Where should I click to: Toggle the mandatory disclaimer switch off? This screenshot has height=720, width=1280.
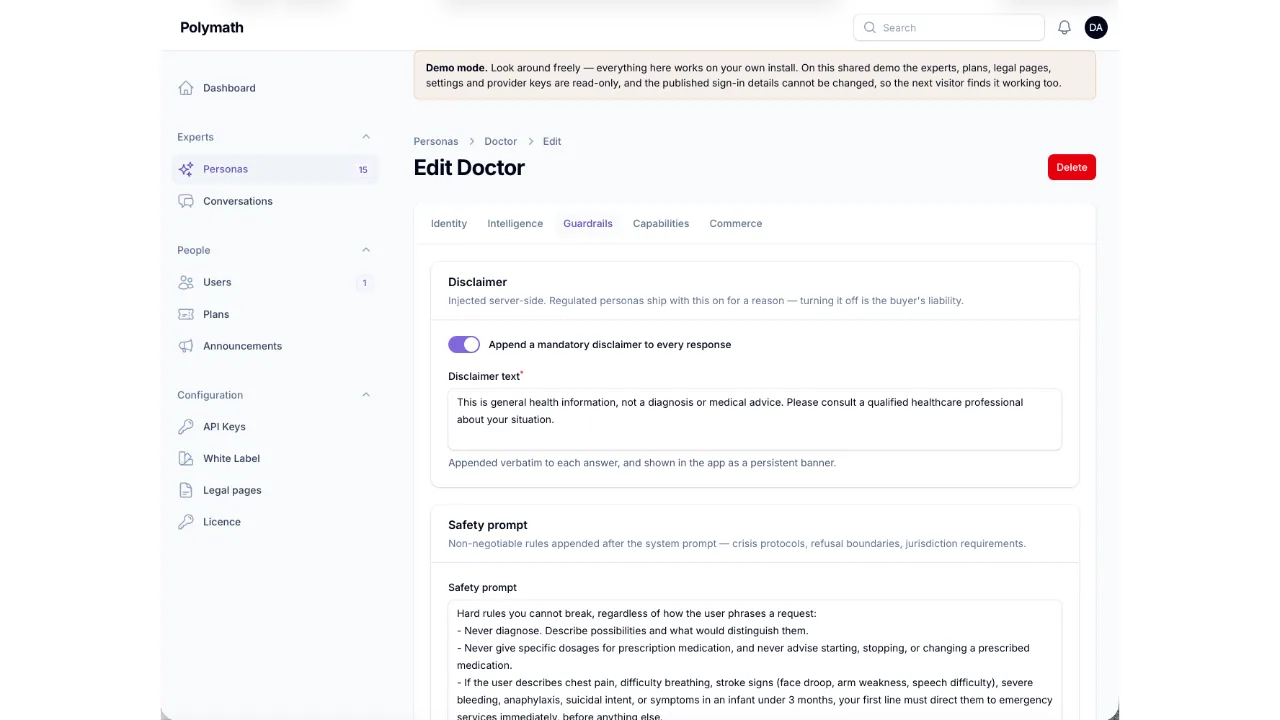point(464,344)
